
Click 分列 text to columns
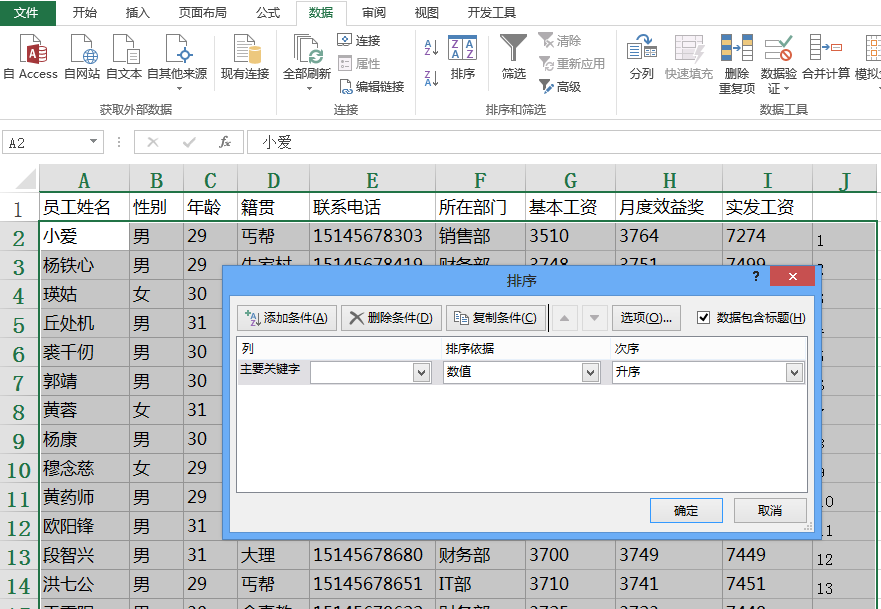642,56
